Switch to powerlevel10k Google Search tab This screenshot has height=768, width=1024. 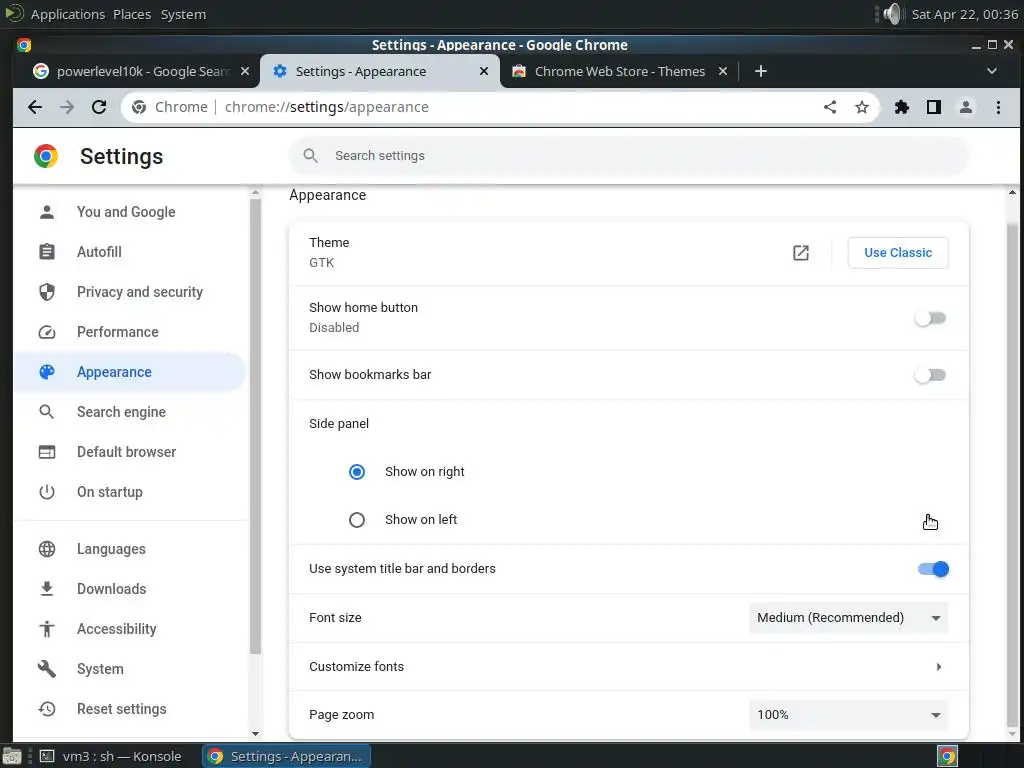[x=142, y=71]
